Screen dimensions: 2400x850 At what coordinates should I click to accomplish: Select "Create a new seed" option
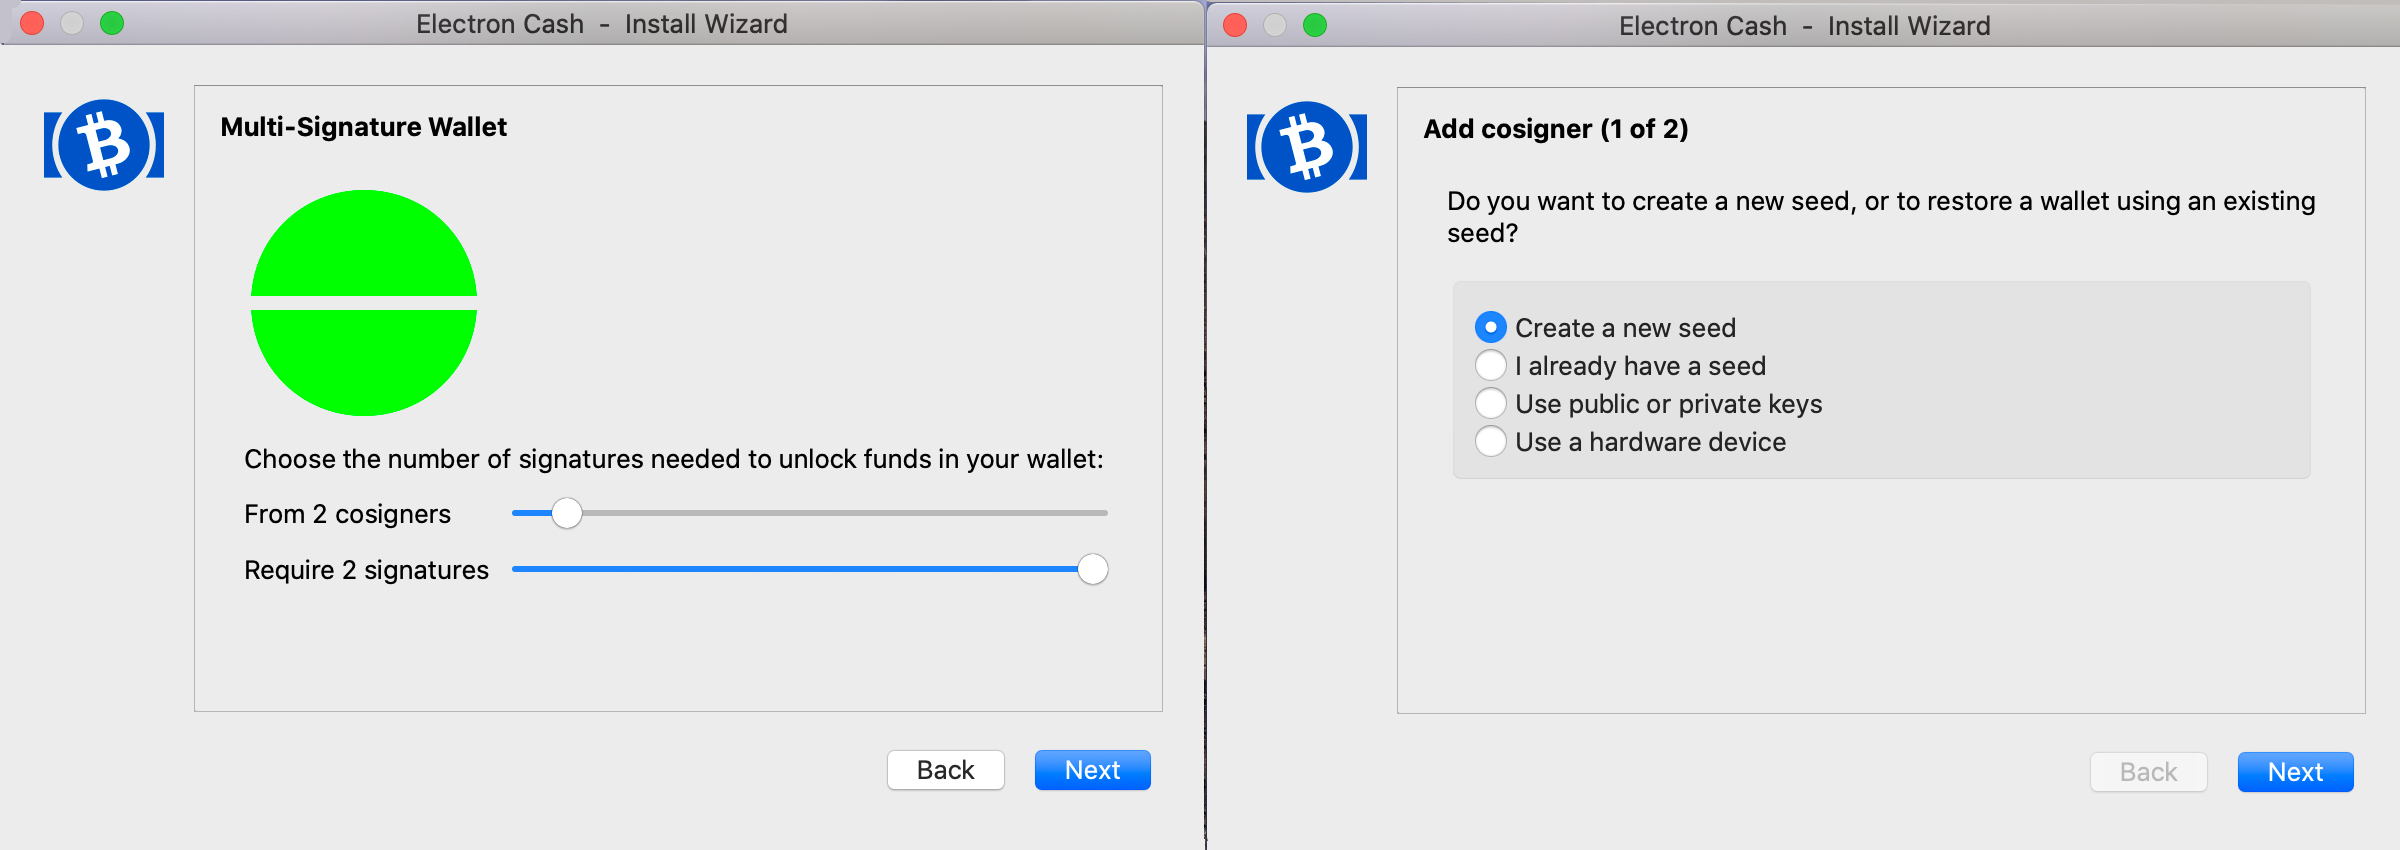(1491, 328)
